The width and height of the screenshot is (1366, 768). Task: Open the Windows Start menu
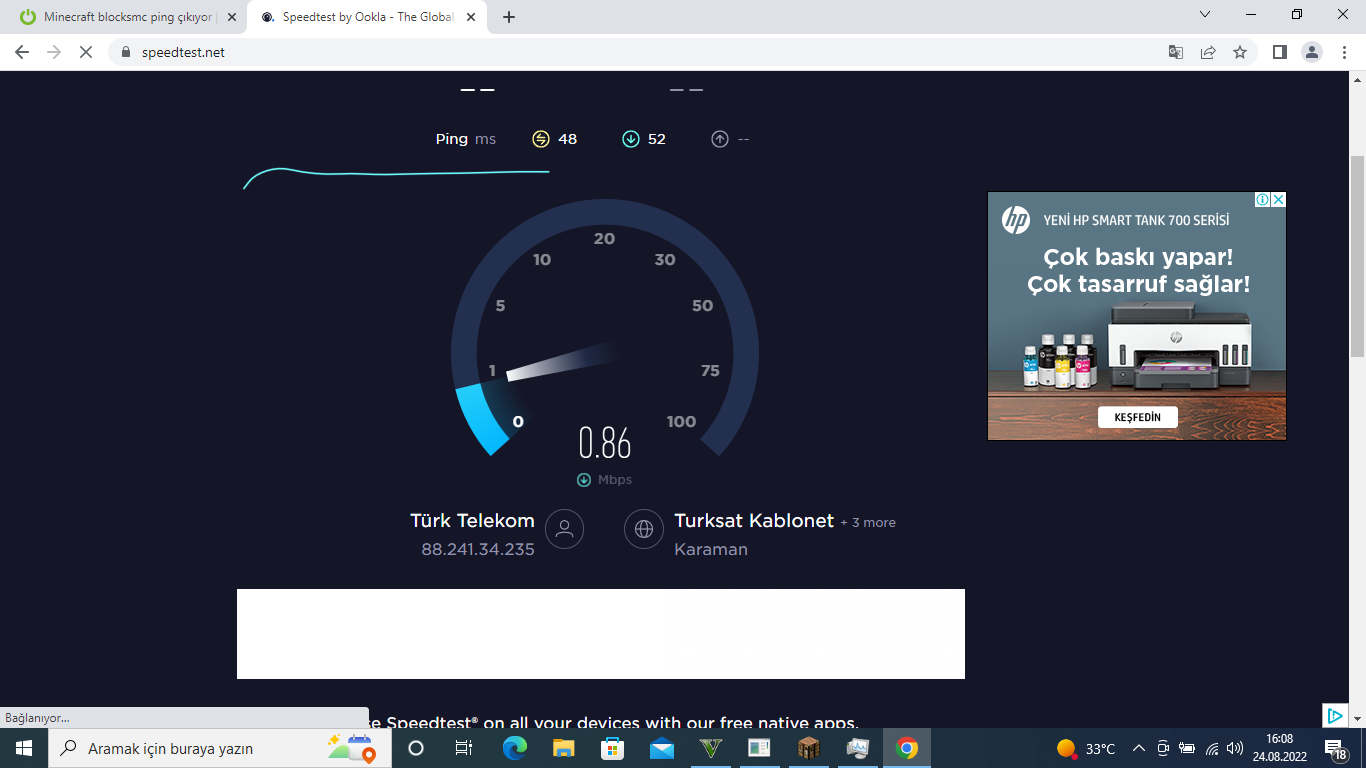[24, 748]
